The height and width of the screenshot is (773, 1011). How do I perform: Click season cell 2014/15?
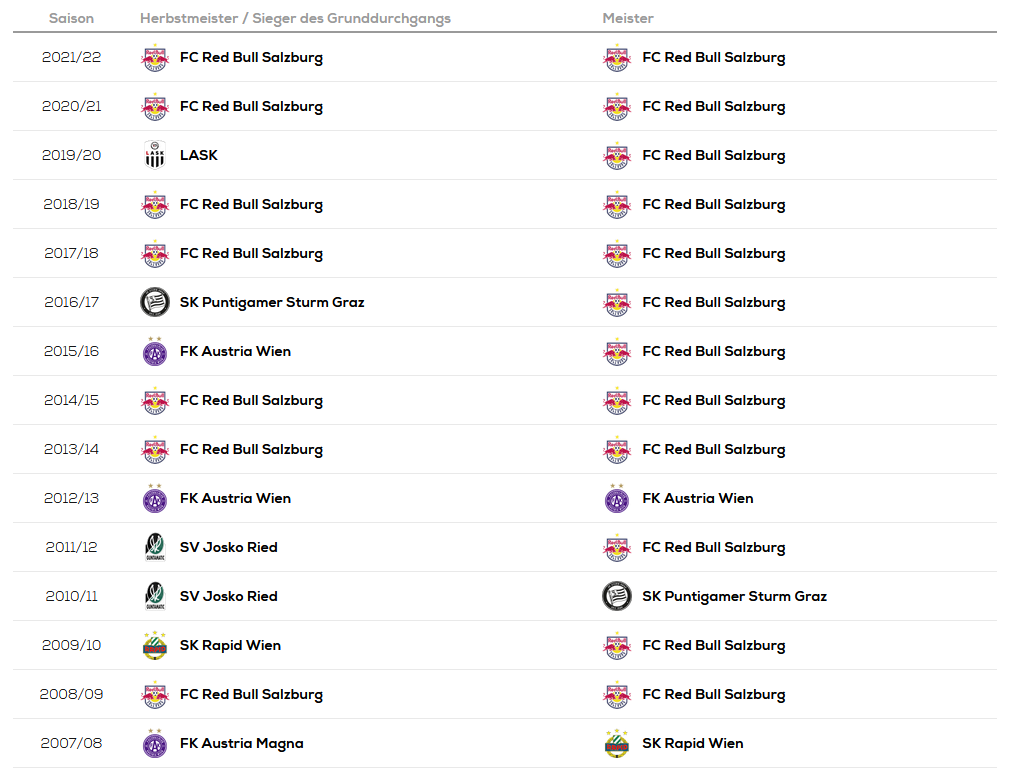pyautogui.click(x=72, y=400)
